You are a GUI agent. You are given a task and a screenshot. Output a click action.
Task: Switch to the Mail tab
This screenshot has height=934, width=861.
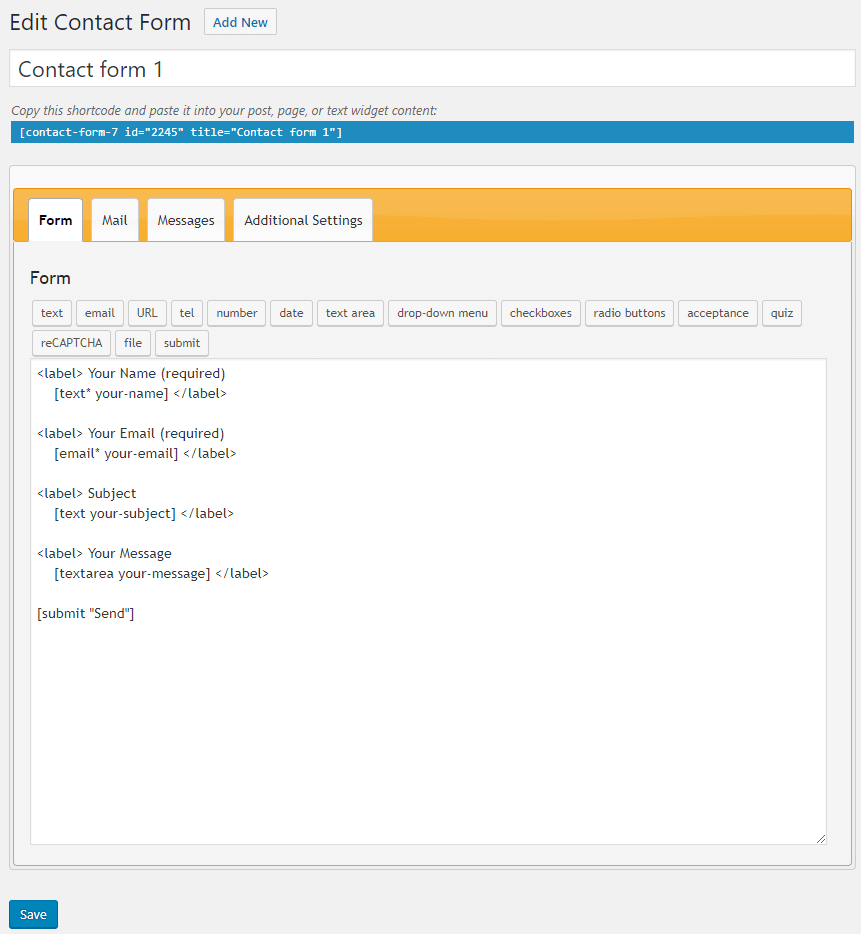115,220
